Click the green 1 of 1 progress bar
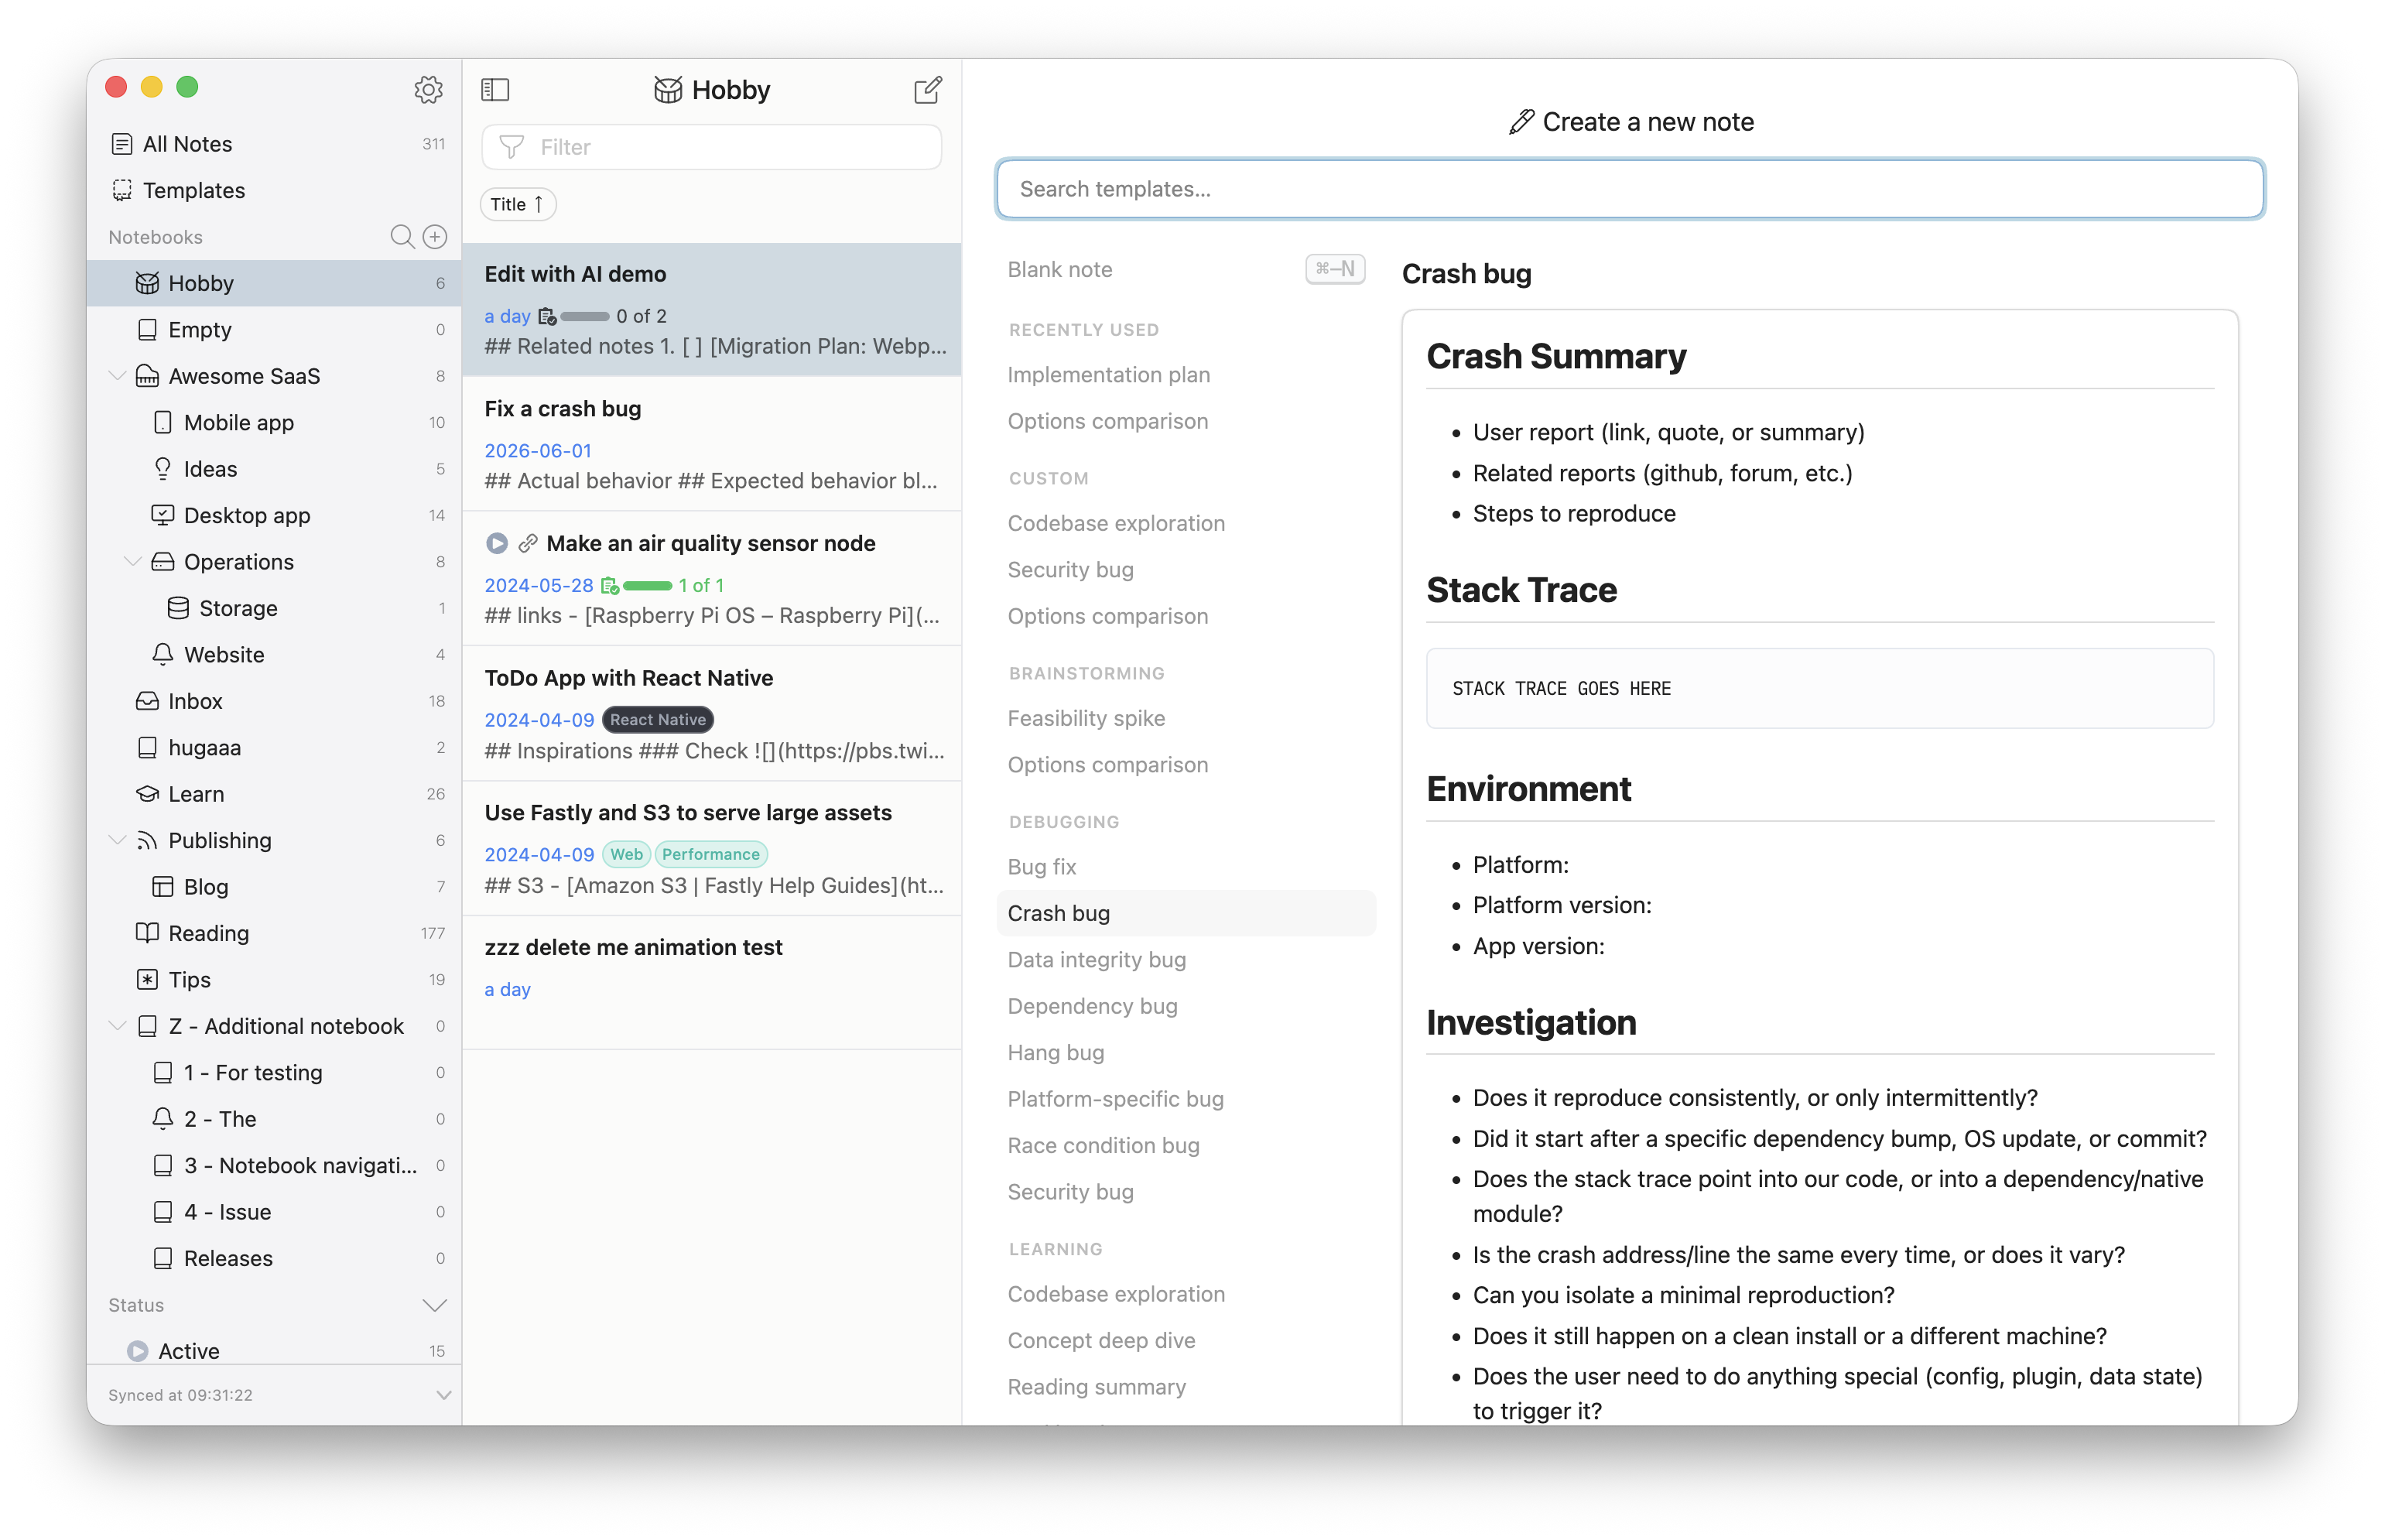Viewport: 2385px width, 1540px height. 647,585
